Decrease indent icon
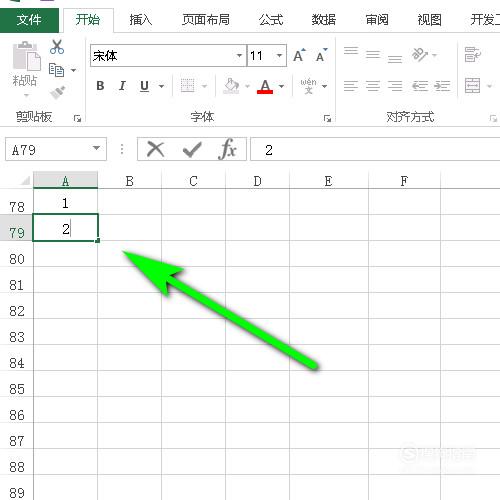This screenshot has height=500, width=500. pos(420,86)
